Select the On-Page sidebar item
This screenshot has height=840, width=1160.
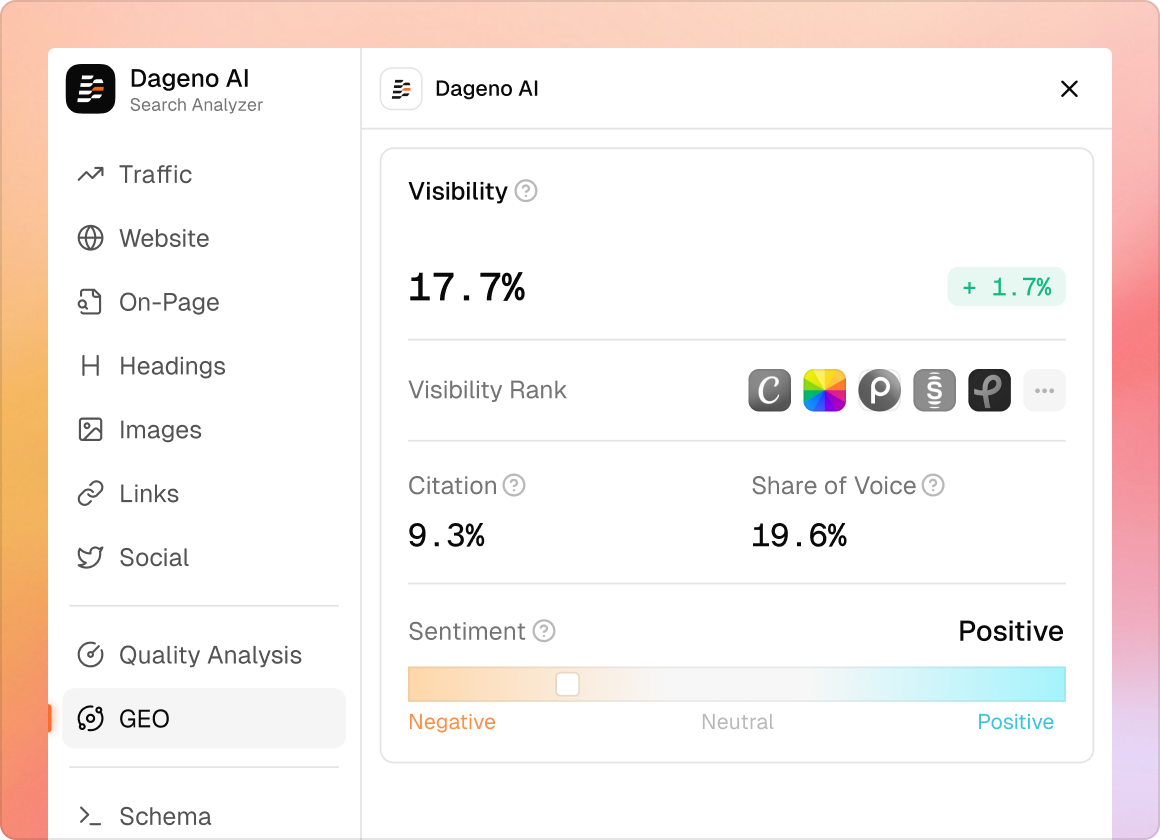pos(169,303)
